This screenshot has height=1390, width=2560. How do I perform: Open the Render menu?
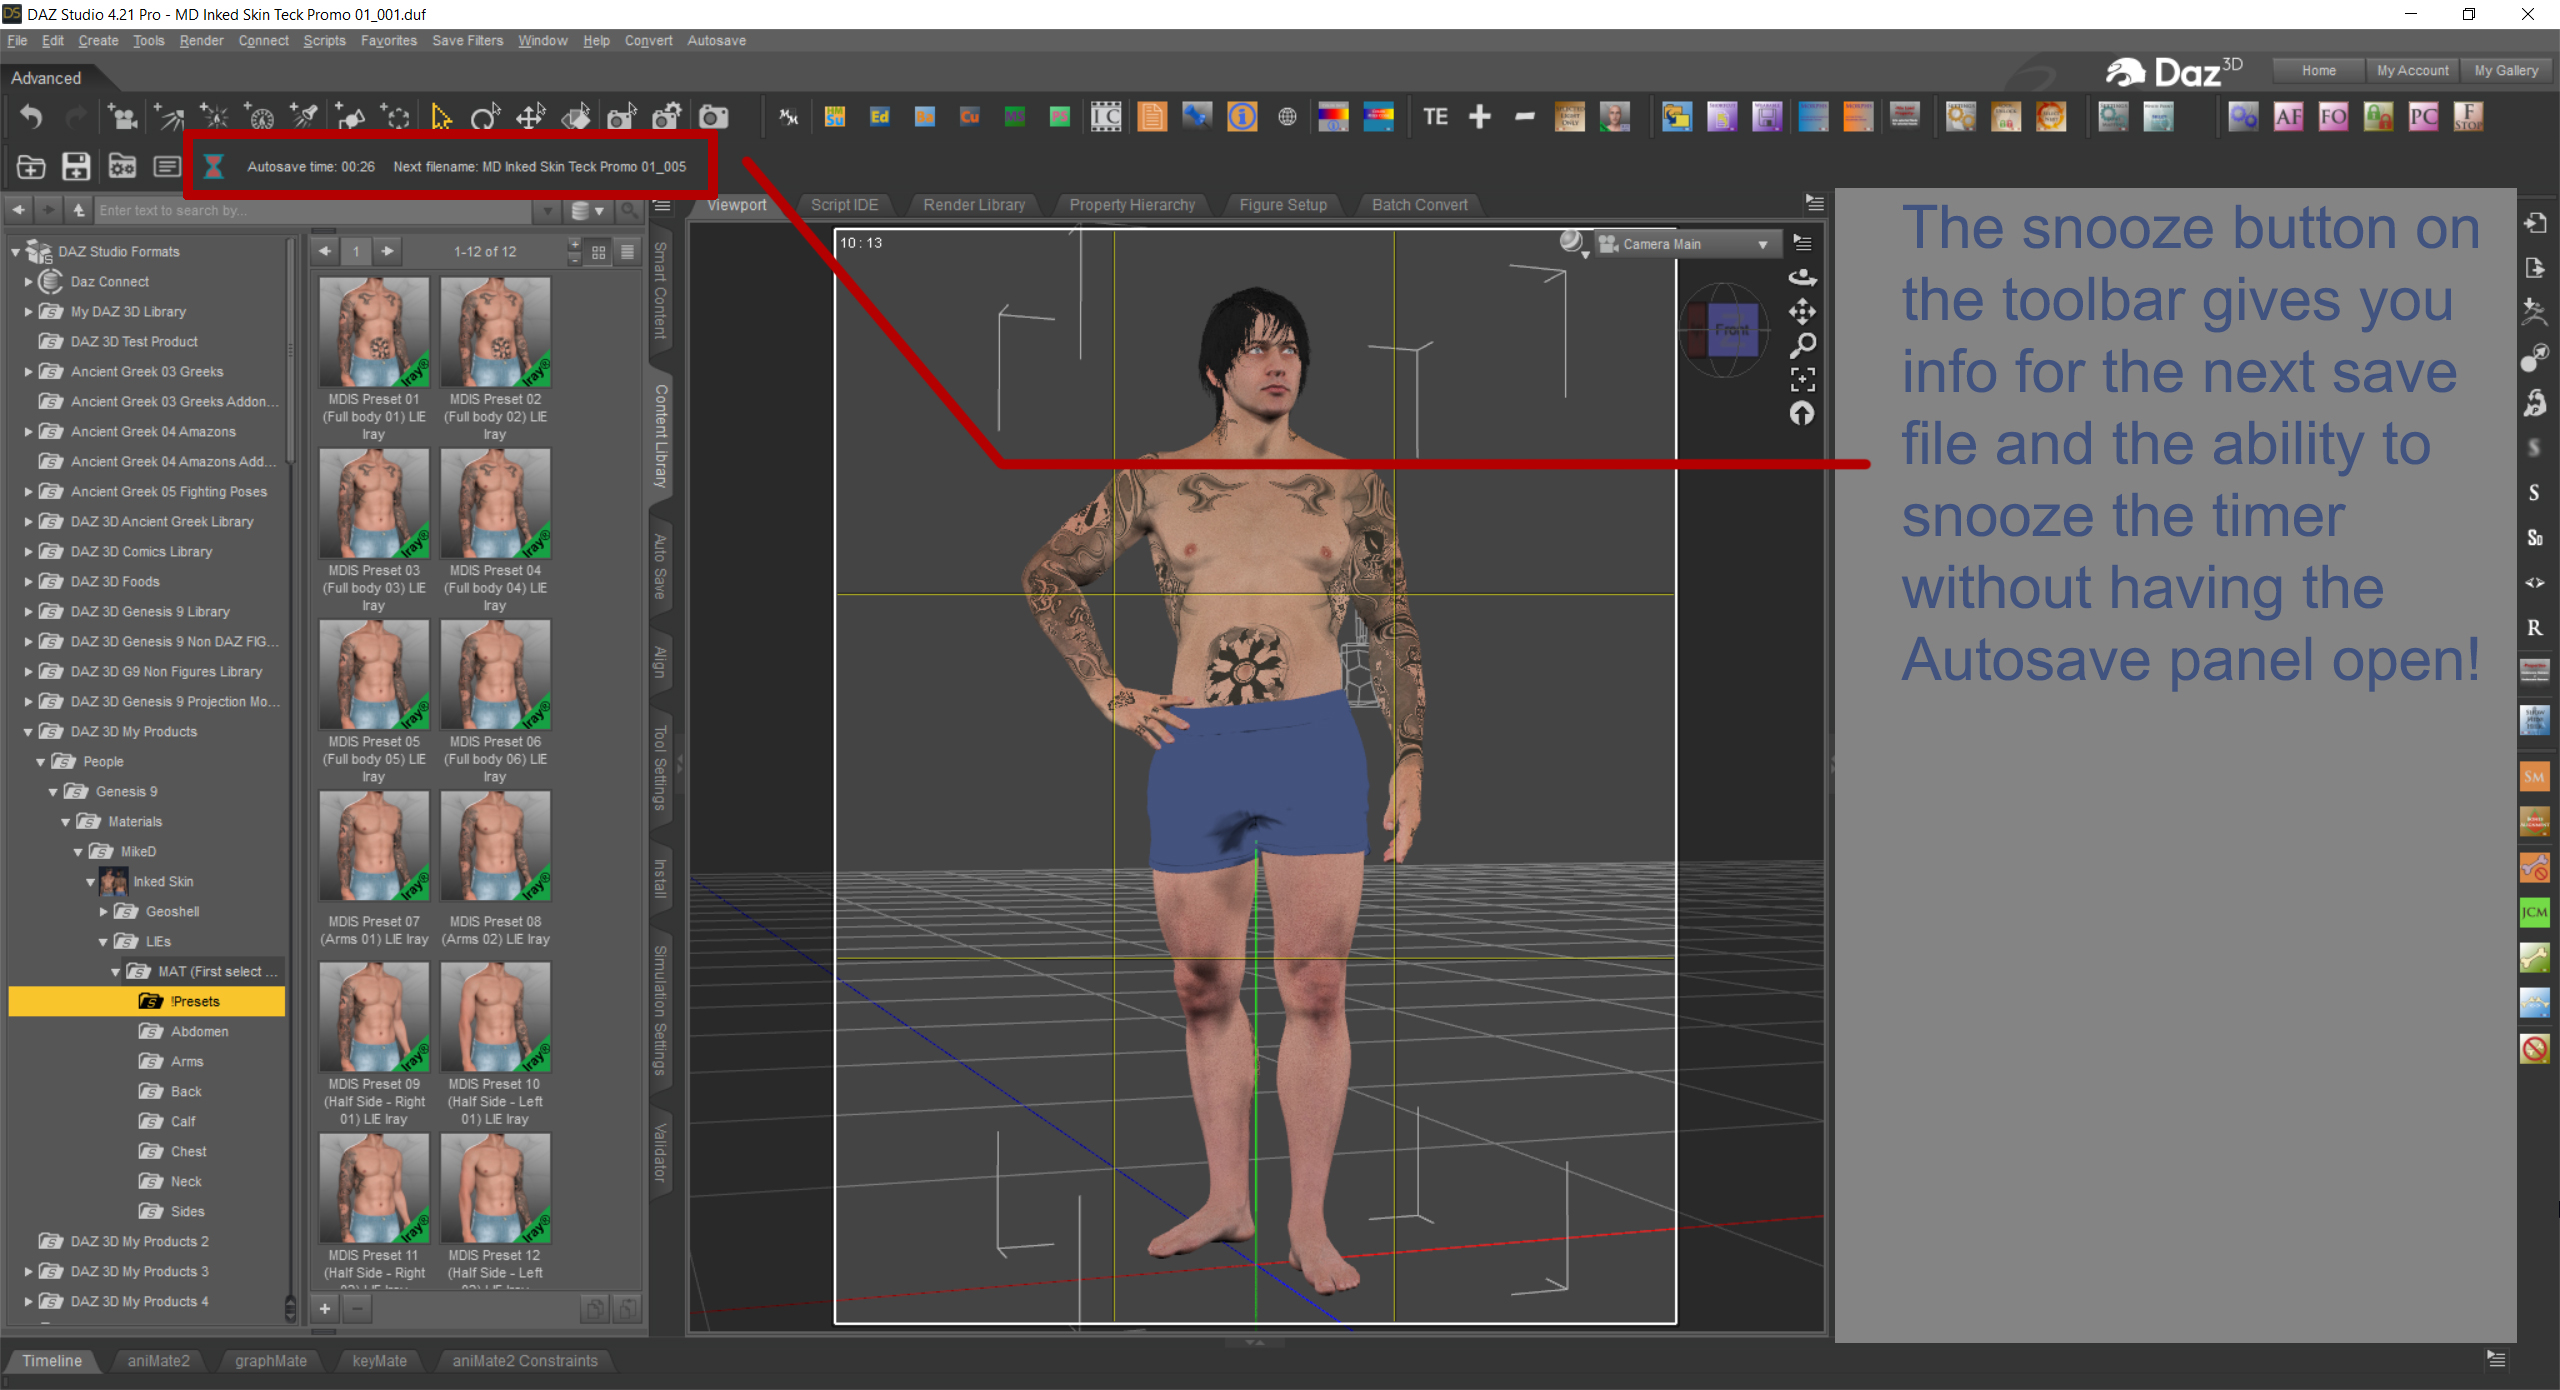click(201, 41)
